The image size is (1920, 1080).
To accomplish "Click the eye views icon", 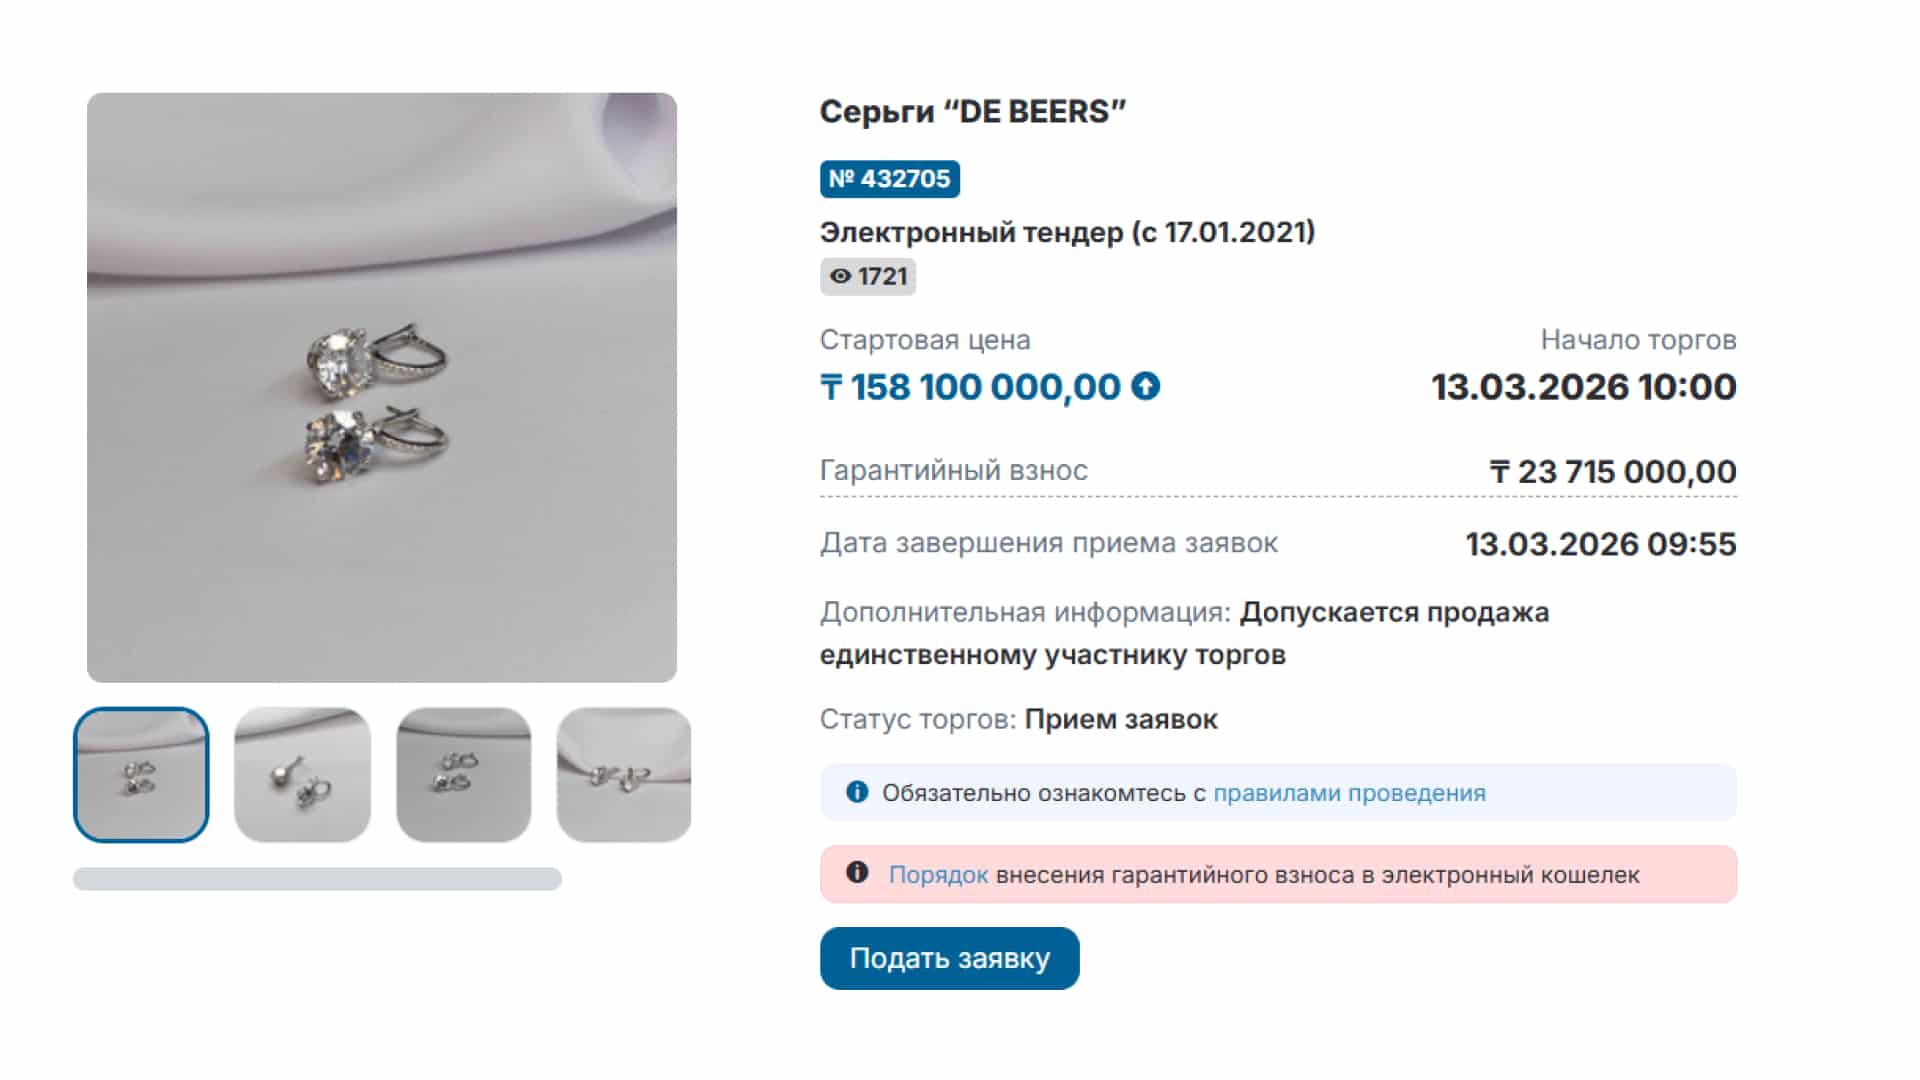I will pos(840,277).
